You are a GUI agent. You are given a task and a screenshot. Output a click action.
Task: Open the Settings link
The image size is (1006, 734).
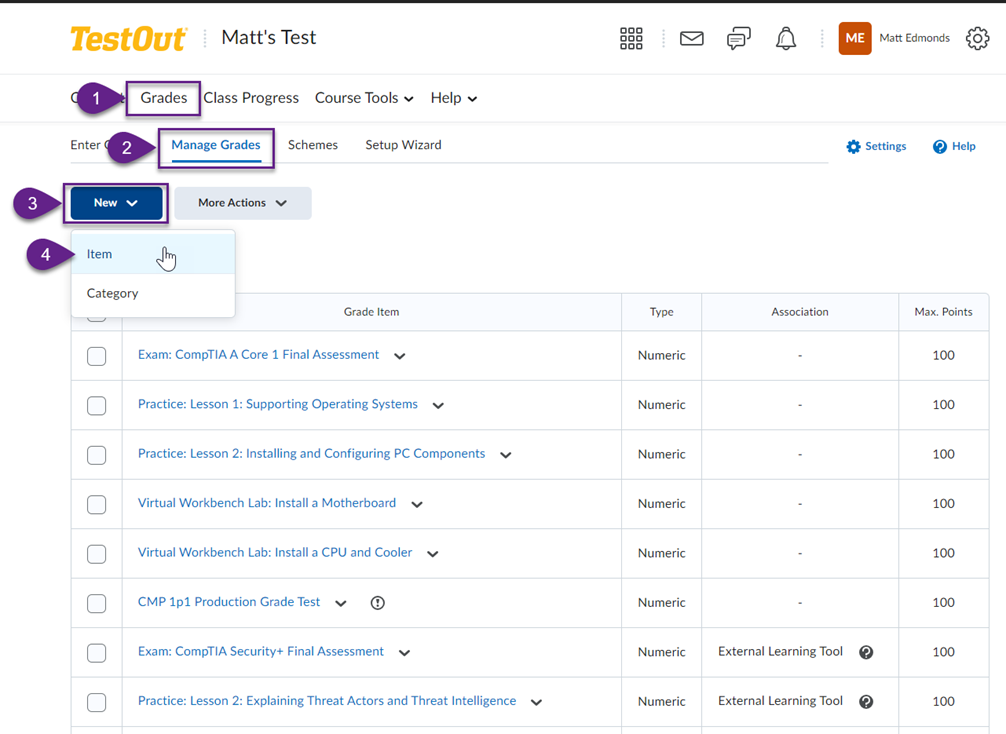pyautogui.click(x=876, y=146)
